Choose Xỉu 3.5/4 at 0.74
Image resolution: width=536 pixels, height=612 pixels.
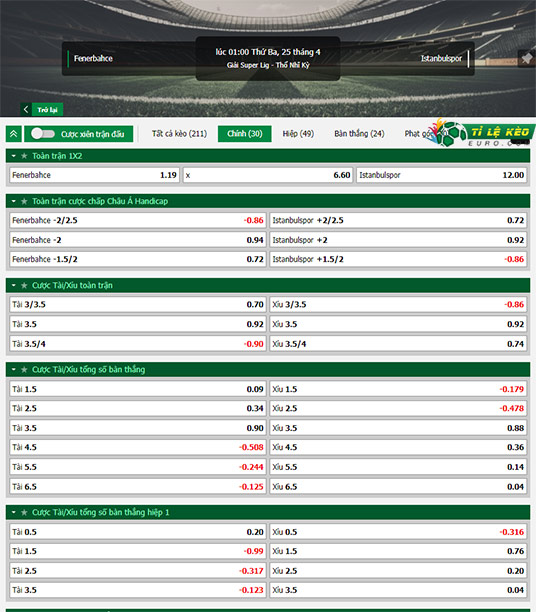tap(398, 344)
